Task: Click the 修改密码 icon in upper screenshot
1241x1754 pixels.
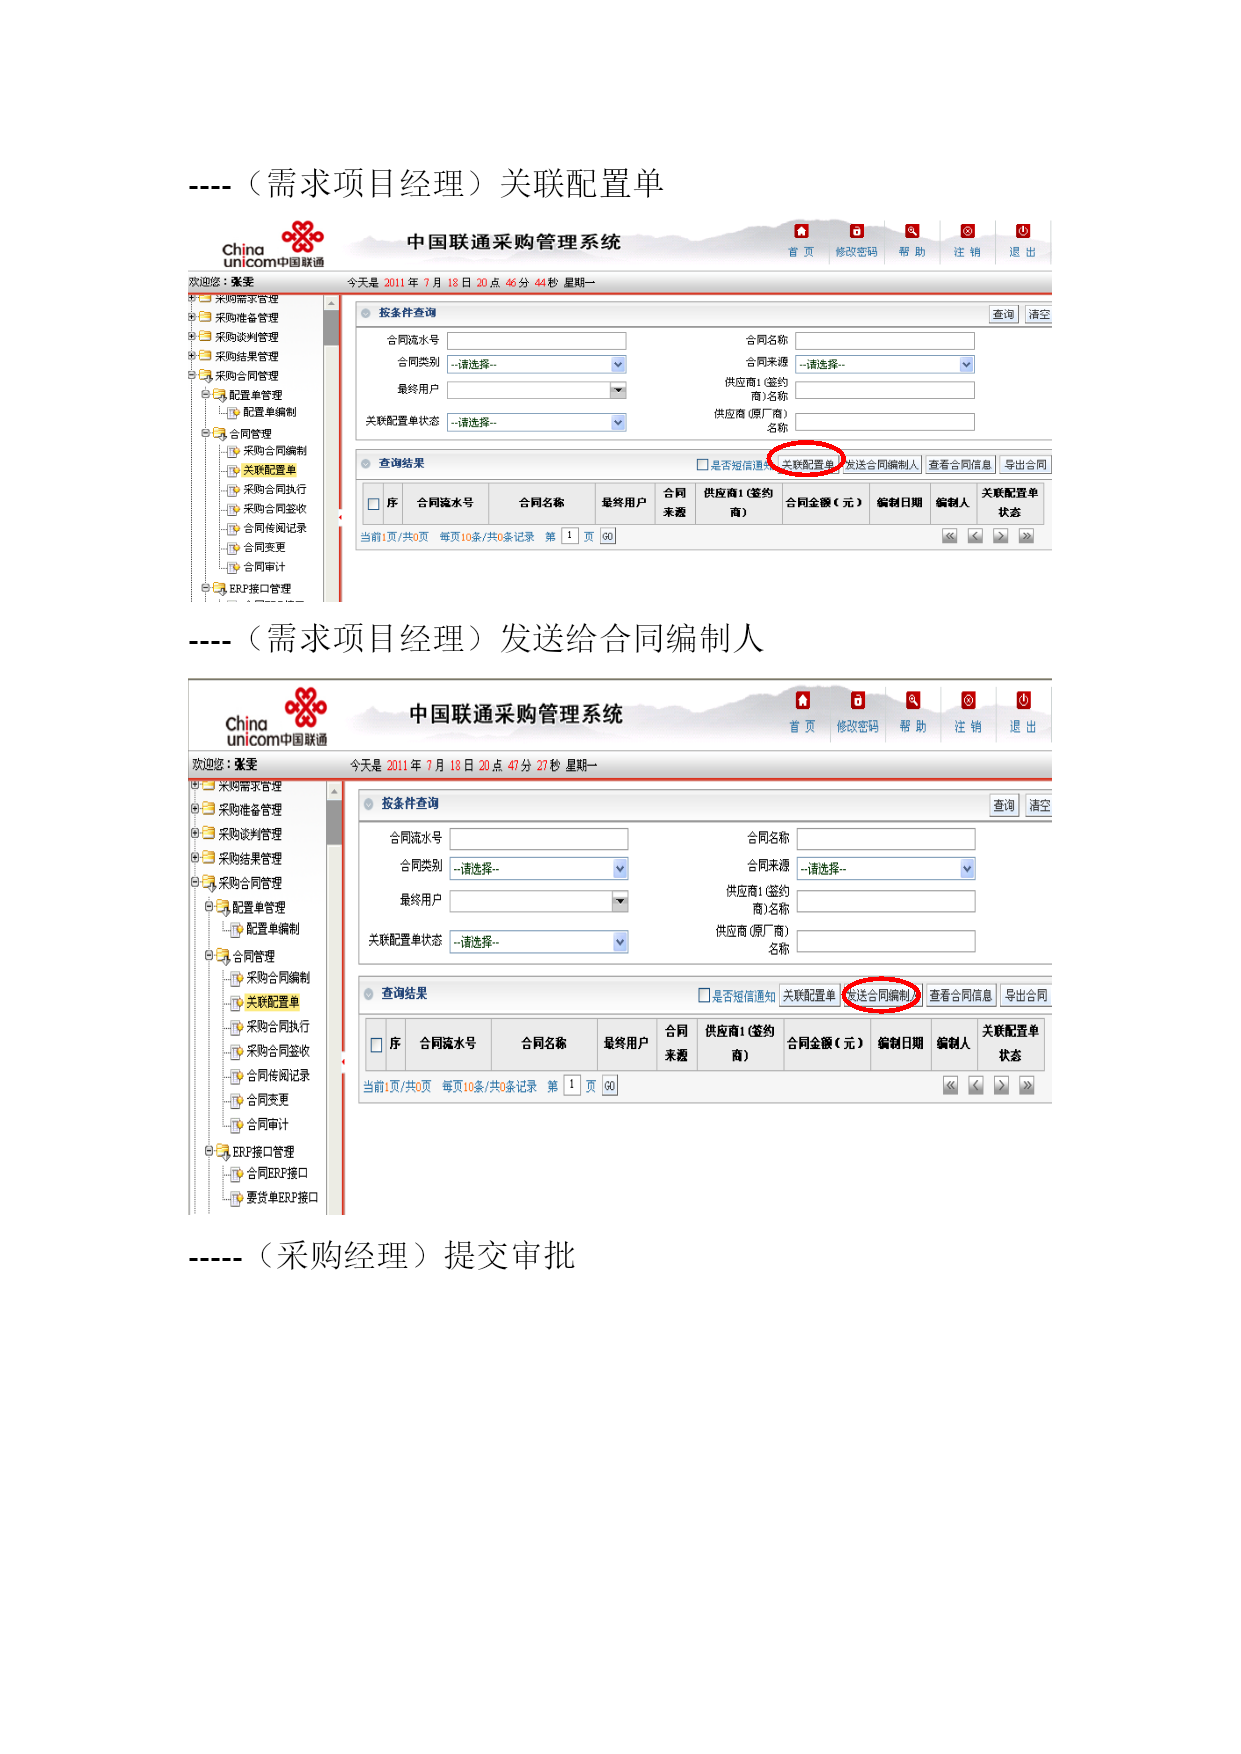Action: [x=856, y=231]
